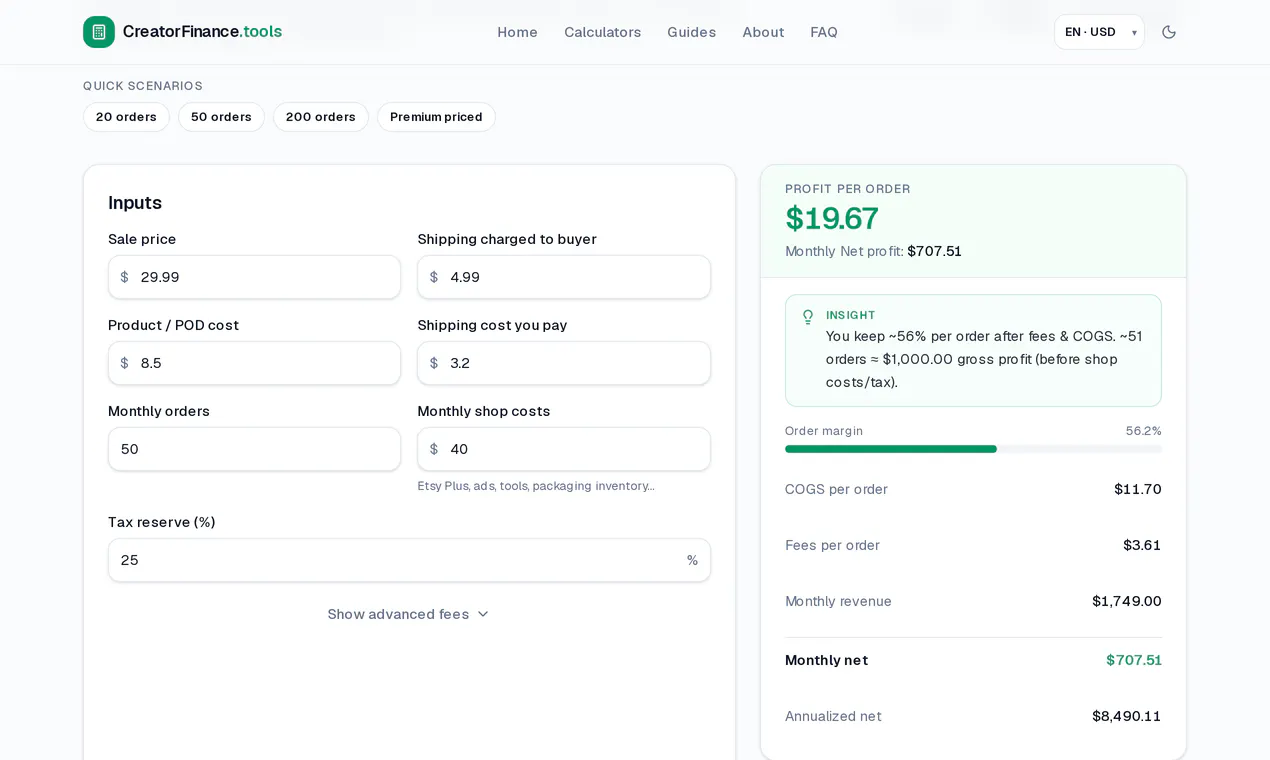
Task: Click the insight text about keeping ~56%
Action: pos(984,359)
